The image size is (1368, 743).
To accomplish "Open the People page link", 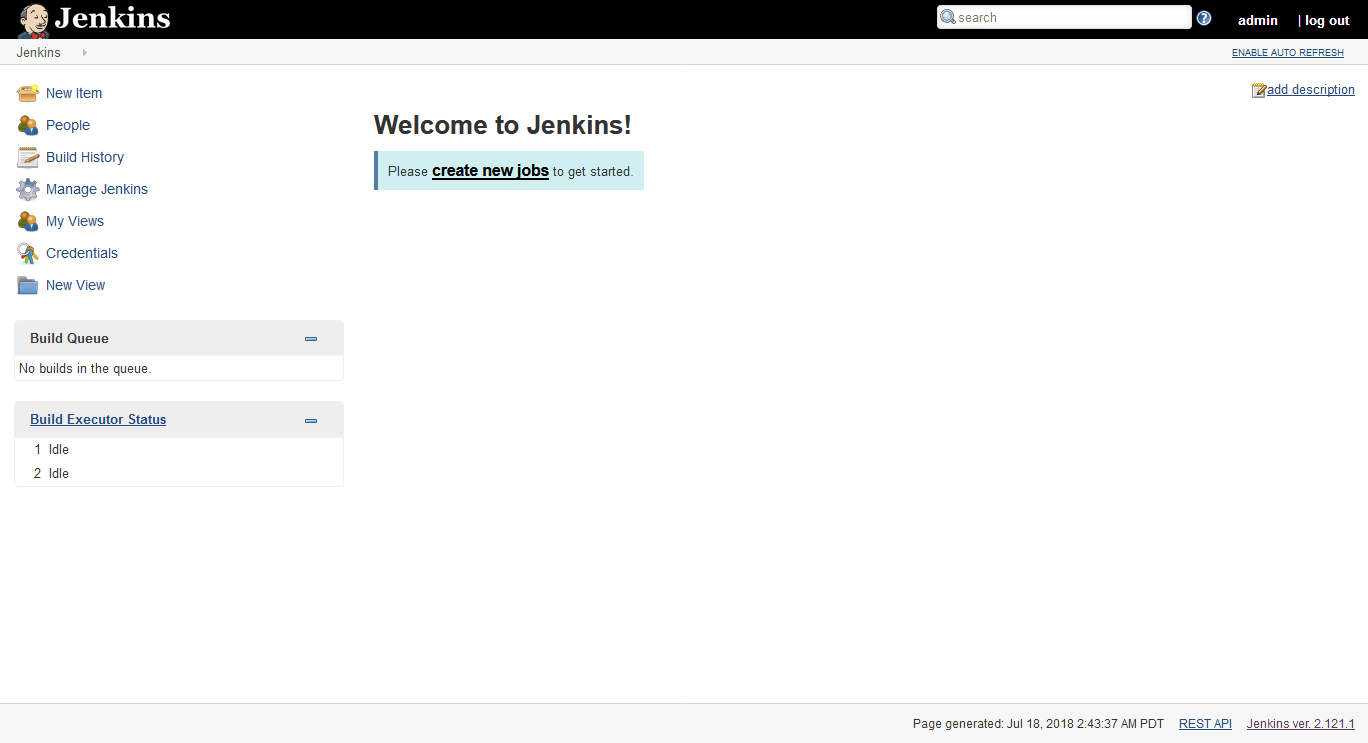I will pyautogui.click(x=68, y=125).
